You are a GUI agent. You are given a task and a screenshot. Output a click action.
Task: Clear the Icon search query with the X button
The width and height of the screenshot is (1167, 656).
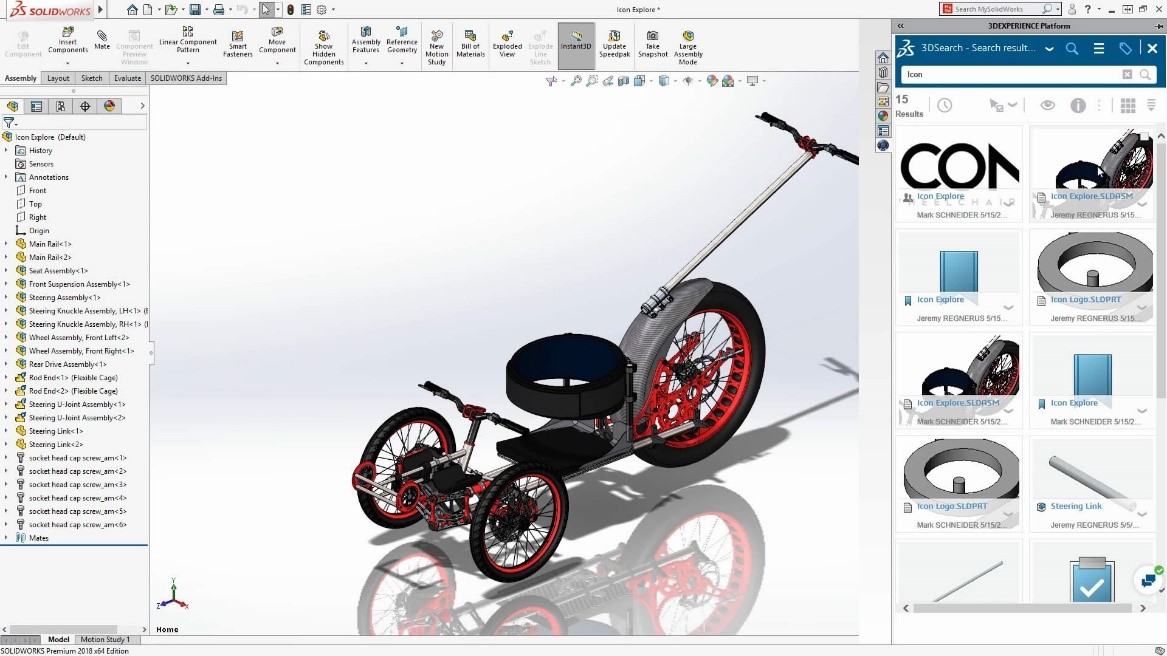coord(1128,74)
